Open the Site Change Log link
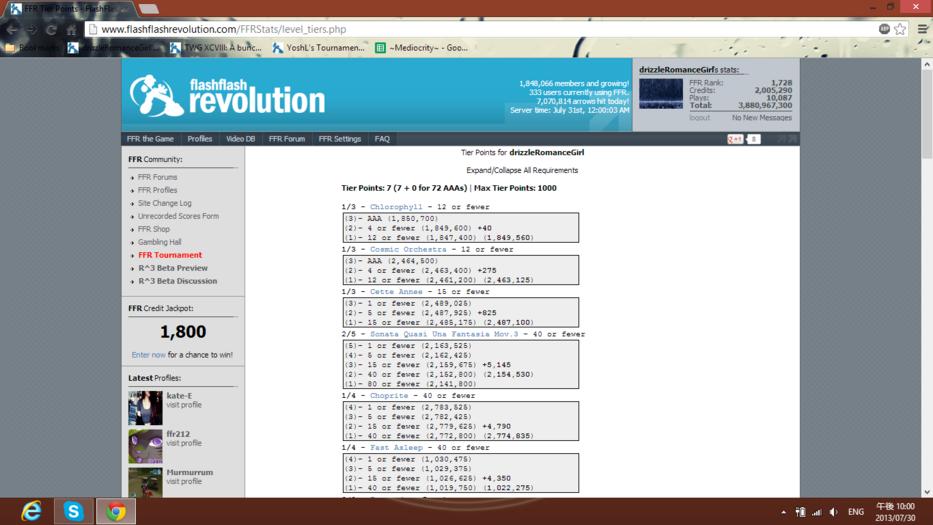Viewport: 933px width, 525px height. [x=164, y=204]
